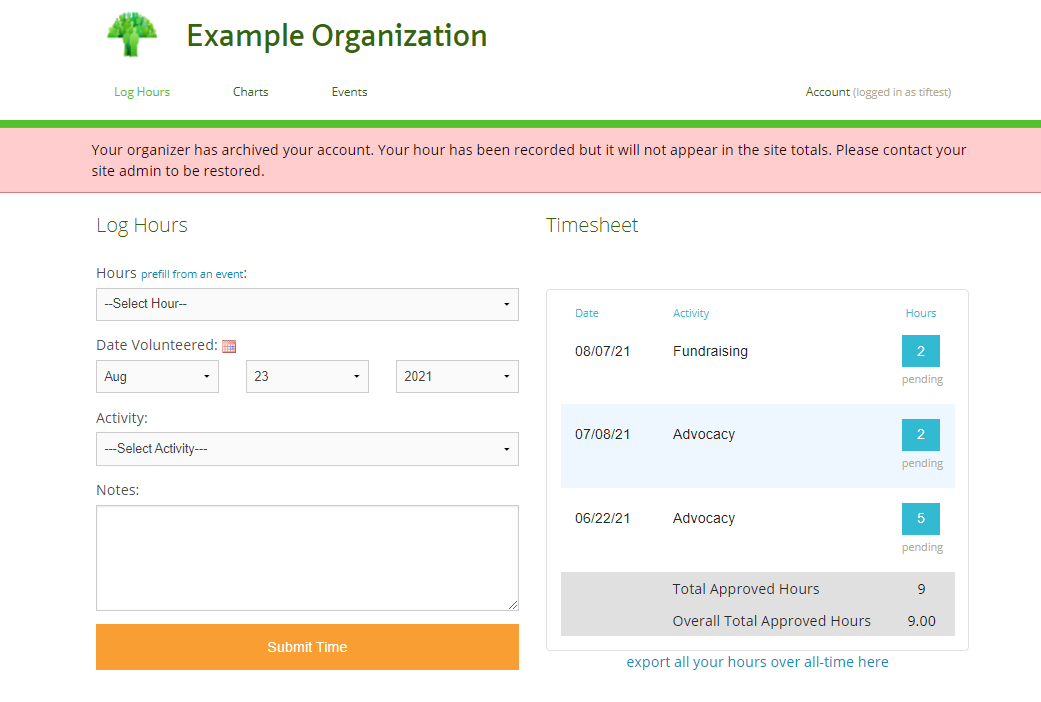
Task: Click the prefill from an event link
Action: tap(192, 274)
